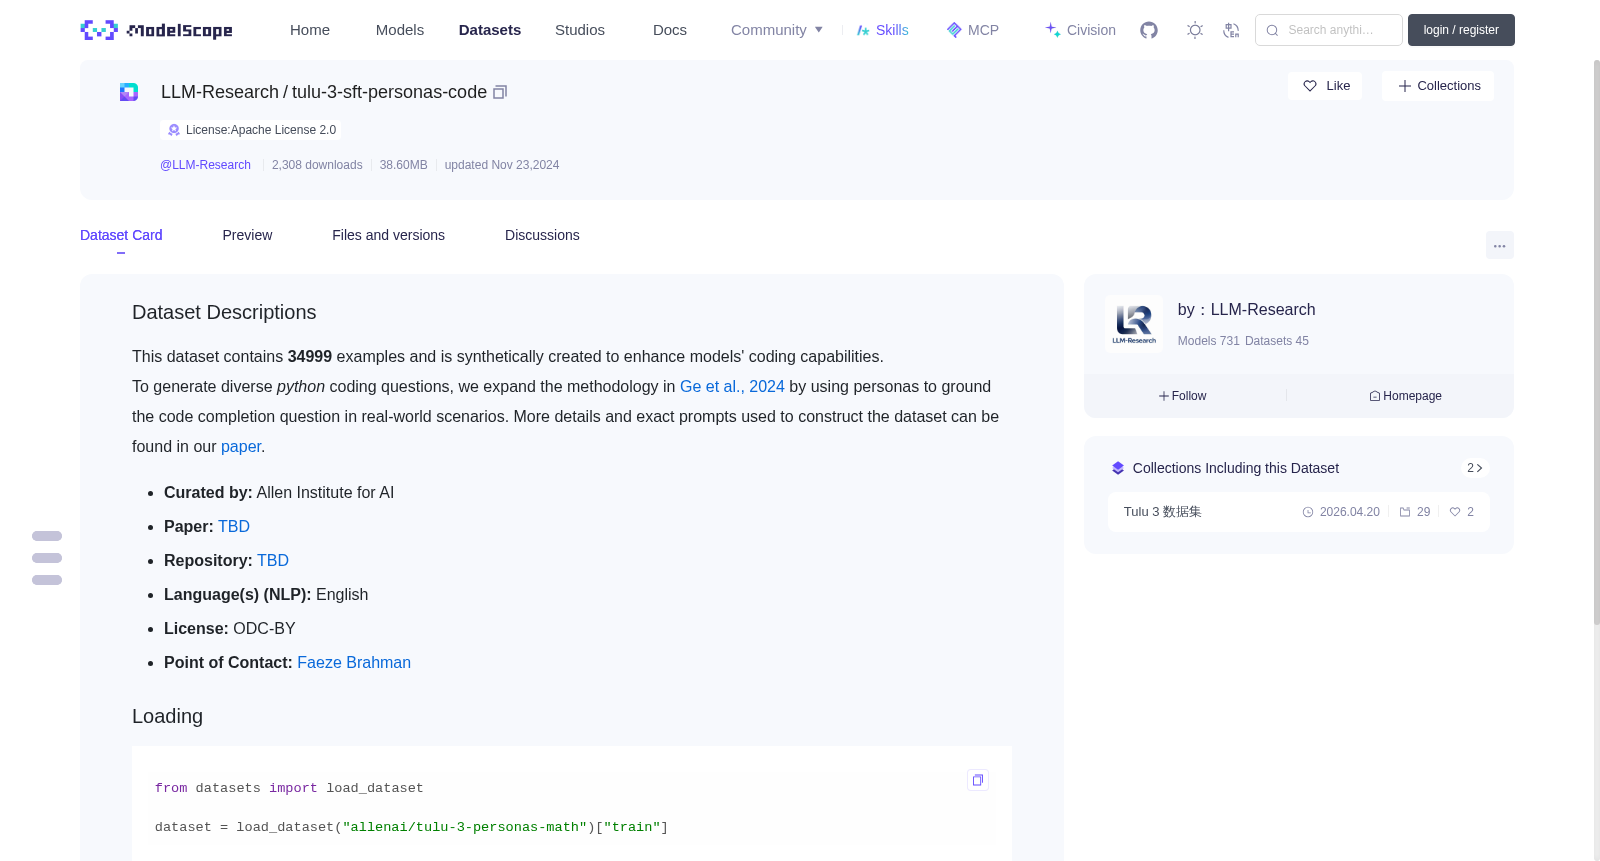
Task: Click the collections stack icon
Action: pos(1118,468)
